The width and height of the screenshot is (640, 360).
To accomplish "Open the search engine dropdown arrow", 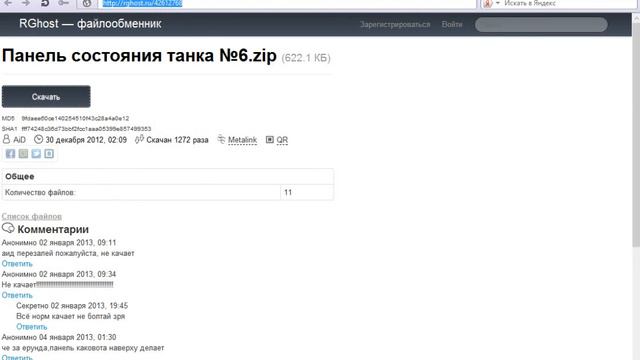I will (498, 3).
